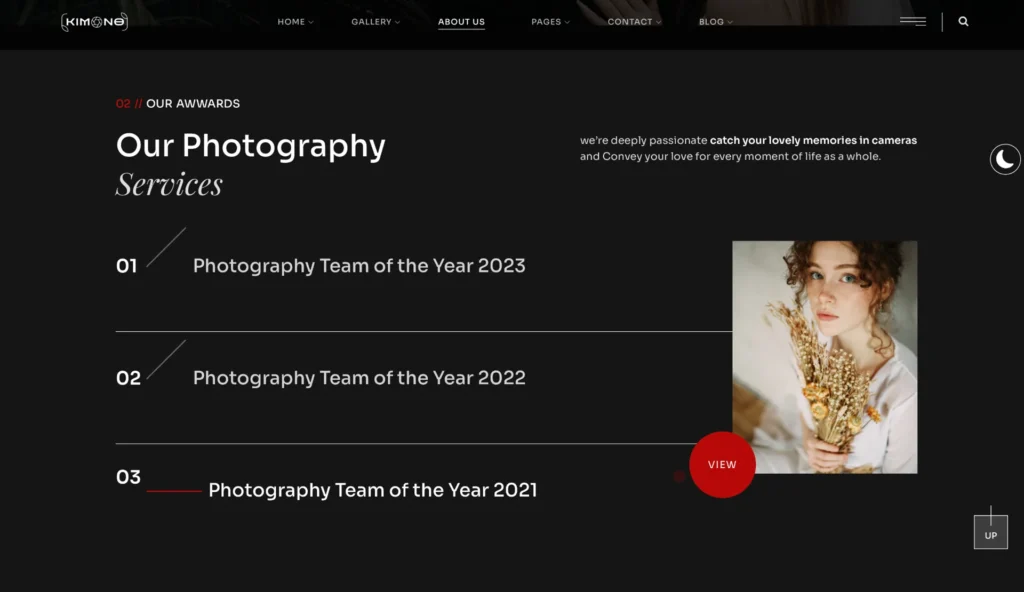Expand the Gallery dropdown menu
Image resolution: width=1024 pixels, height=592 pixels.
pyautogui.click(x=375, y=22)
